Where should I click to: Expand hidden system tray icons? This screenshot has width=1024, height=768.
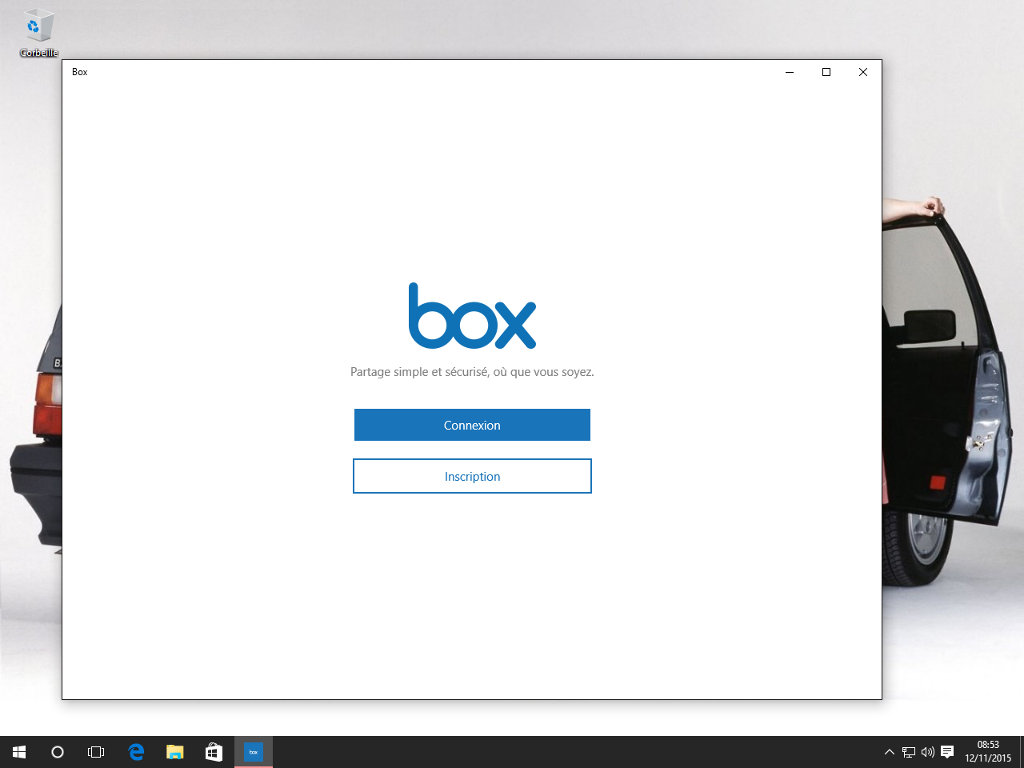pyautogui.click(x=890, y=752)
